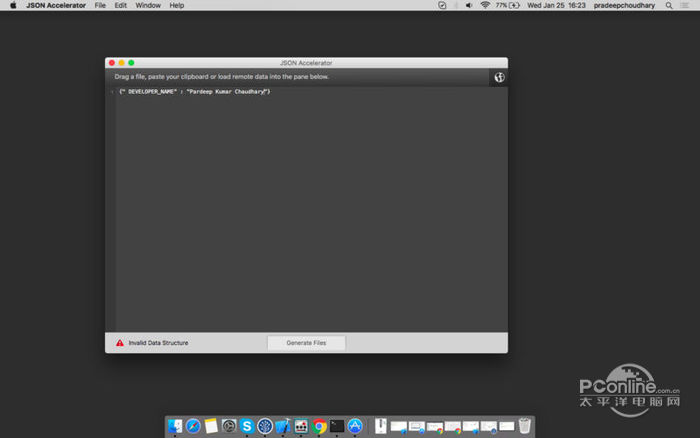
Task: Click the clock icon in menu bar
Action: (x=442, y=5)
